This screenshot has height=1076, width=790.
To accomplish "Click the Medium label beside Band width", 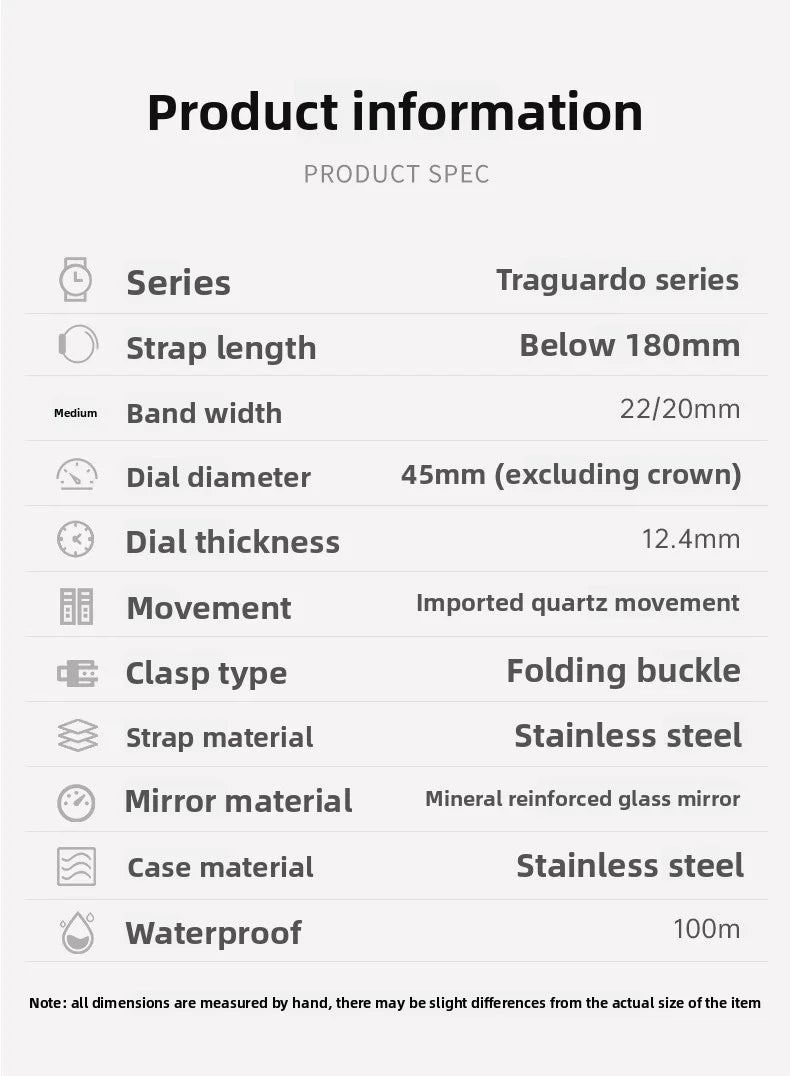I will [75, 413].
